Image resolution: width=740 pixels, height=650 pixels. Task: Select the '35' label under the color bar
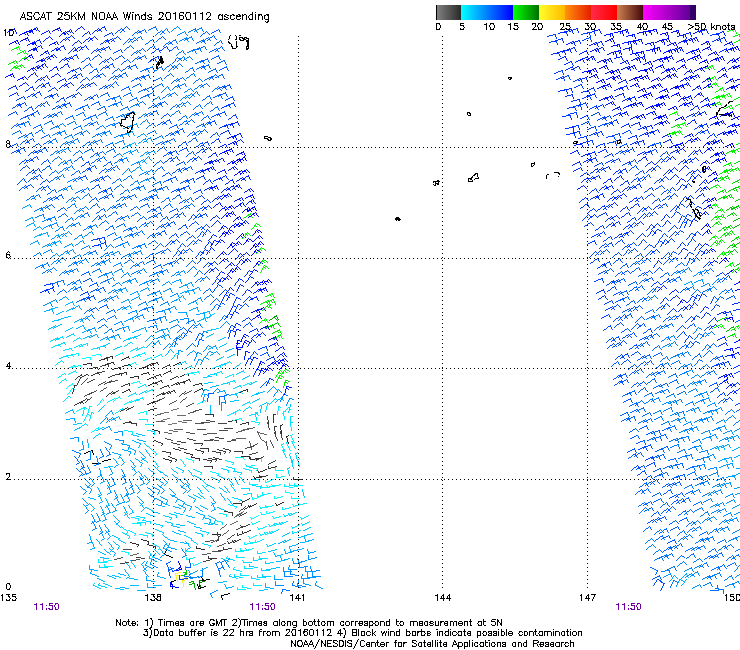tap(616, 27)
